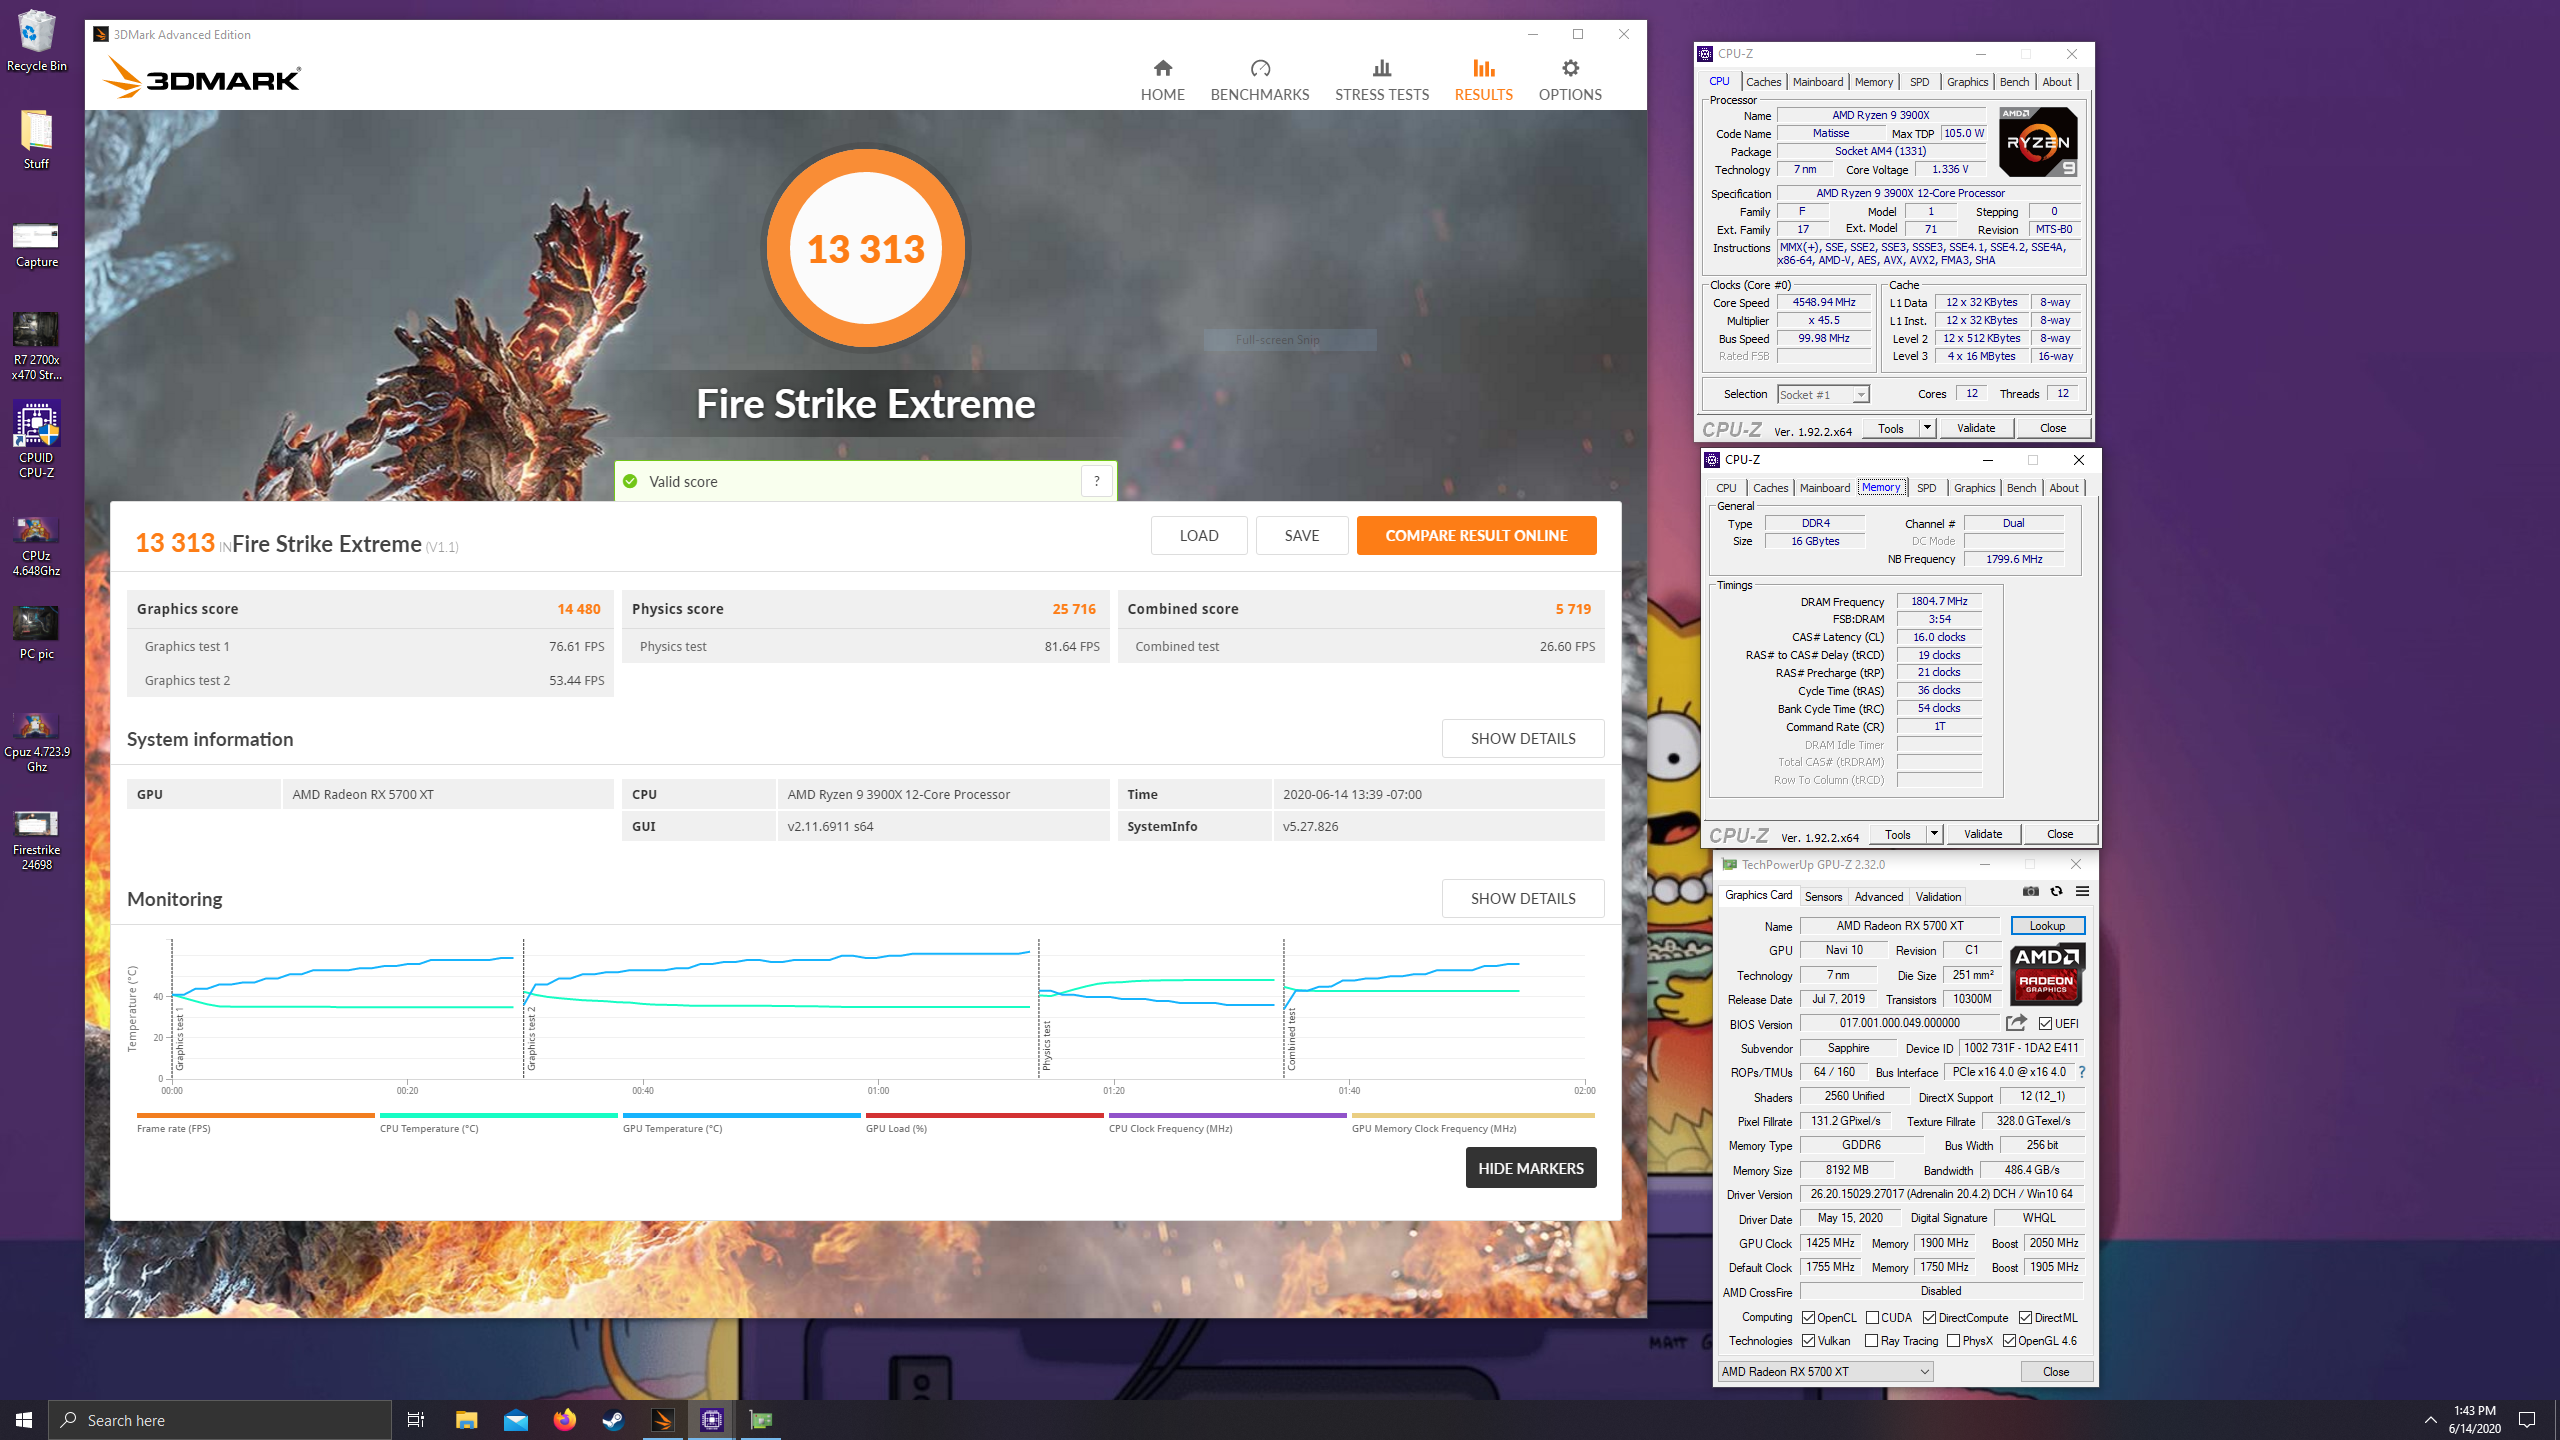This screenshot has height=1440, width=2560.
Task: Toggle the Vulkan checkbox in GPU-Z
Action: 1808,1341
